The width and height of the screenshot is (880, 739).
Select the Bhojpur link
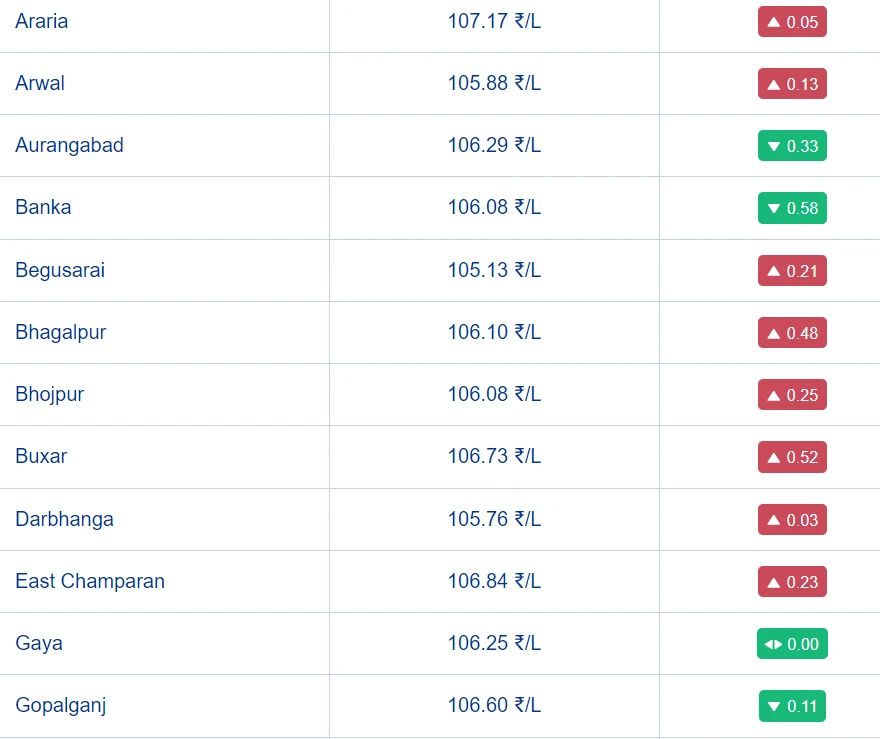[x=49, y=394]
